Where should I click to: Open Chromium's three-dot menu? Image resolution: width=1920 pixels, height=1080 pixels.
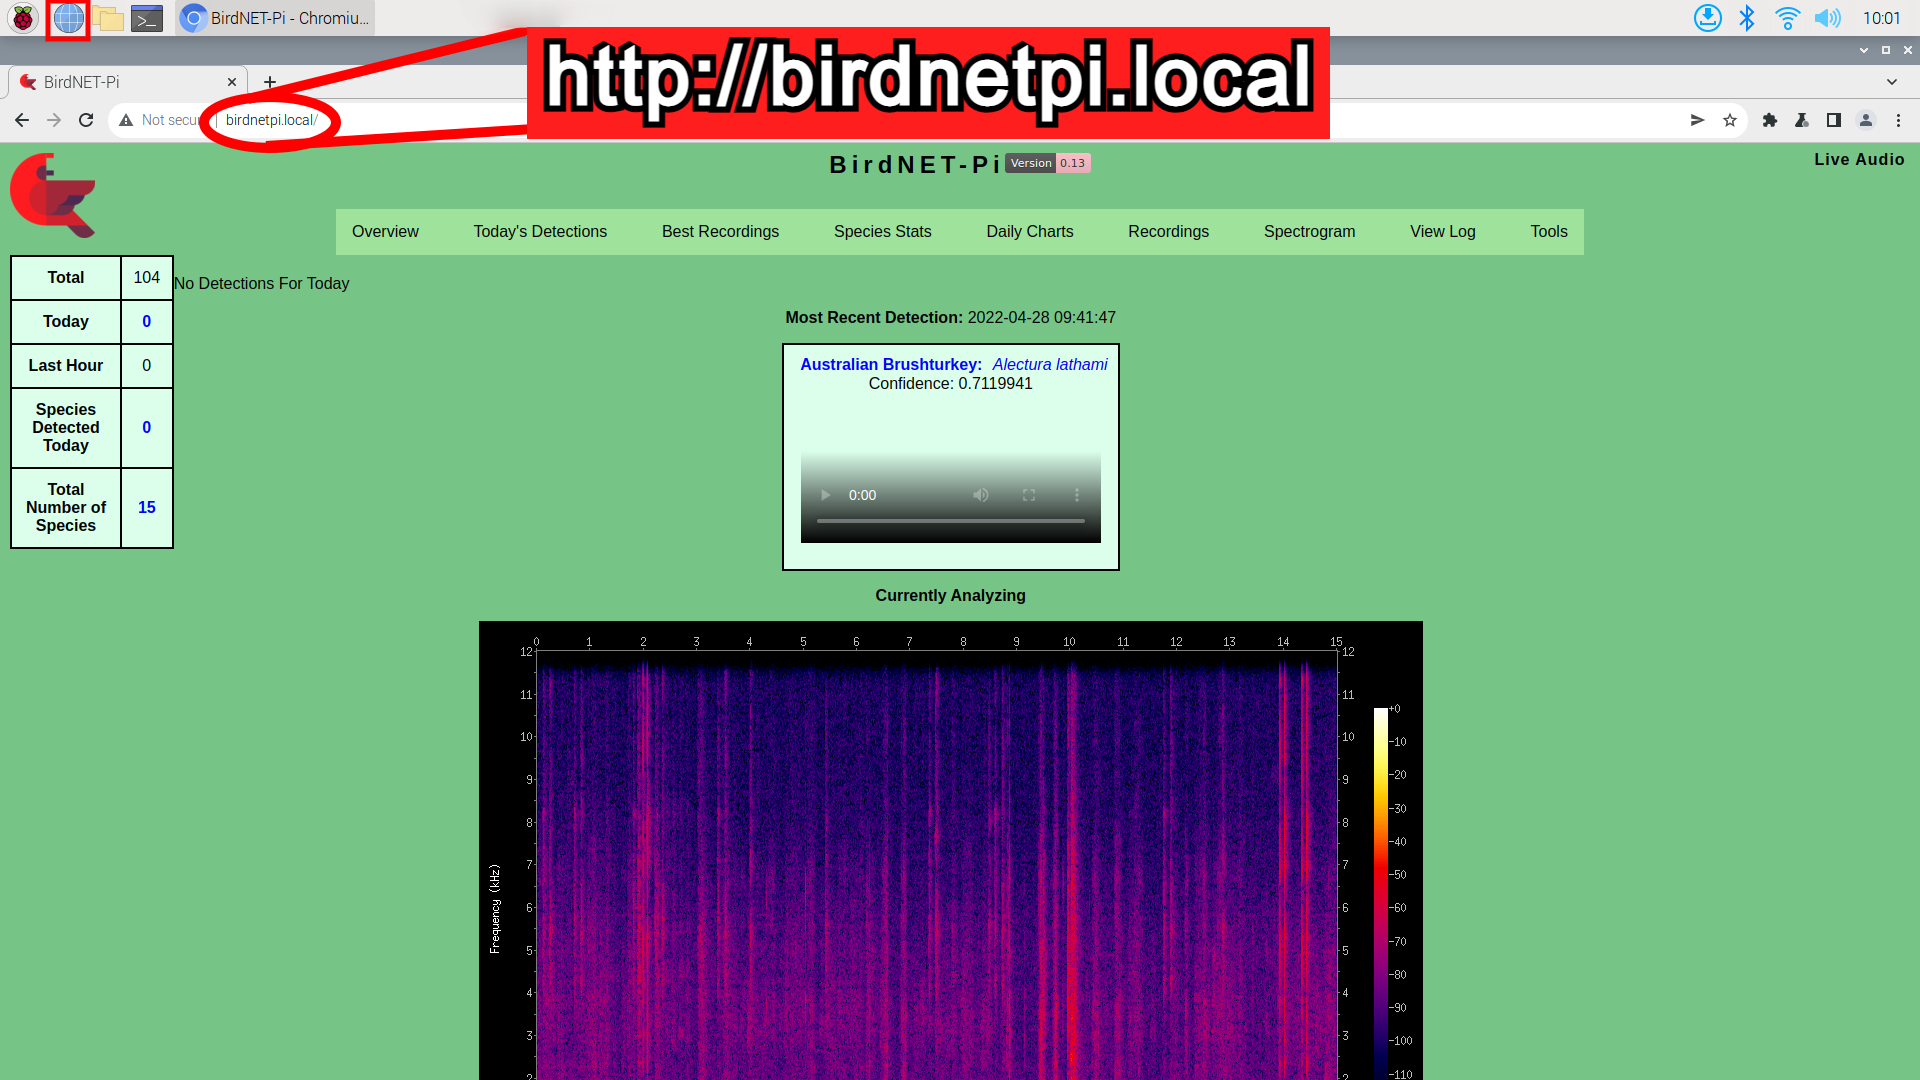point(1898,120)
